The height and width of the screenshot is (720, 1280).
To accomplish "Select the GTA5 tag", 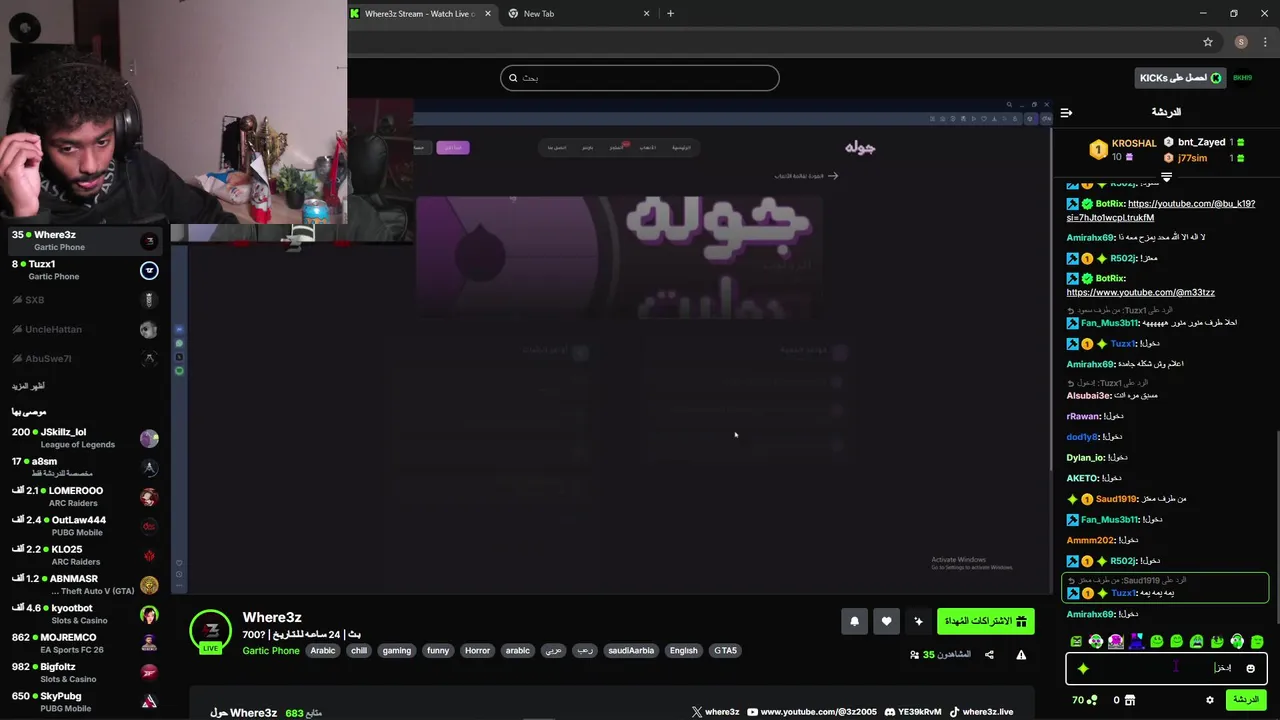I will pos(725,651).
